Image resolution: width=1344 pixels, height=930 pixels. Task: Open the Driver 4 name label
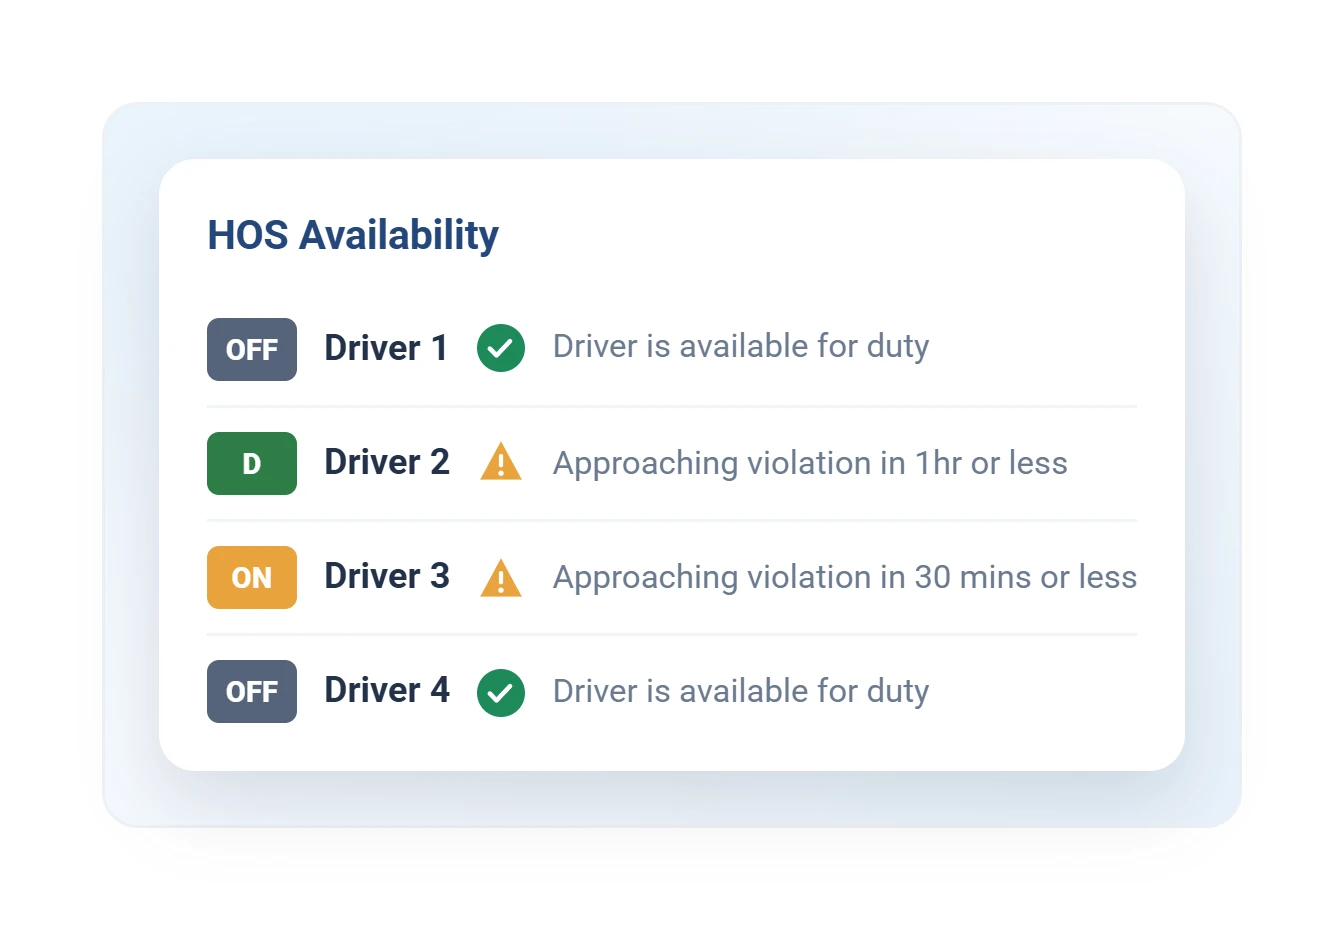(387, 690)
